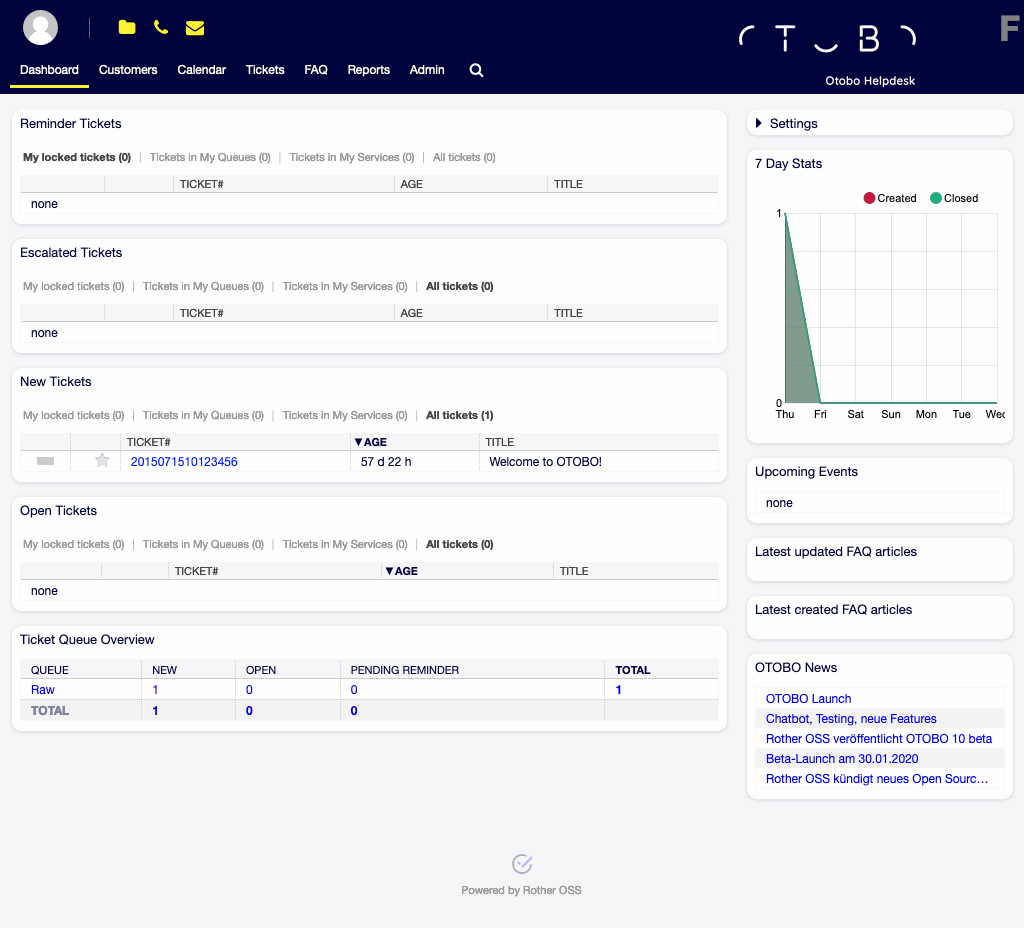Open the Calendar menu
This screenshot has height=928, width=1024.
(201, 70)
